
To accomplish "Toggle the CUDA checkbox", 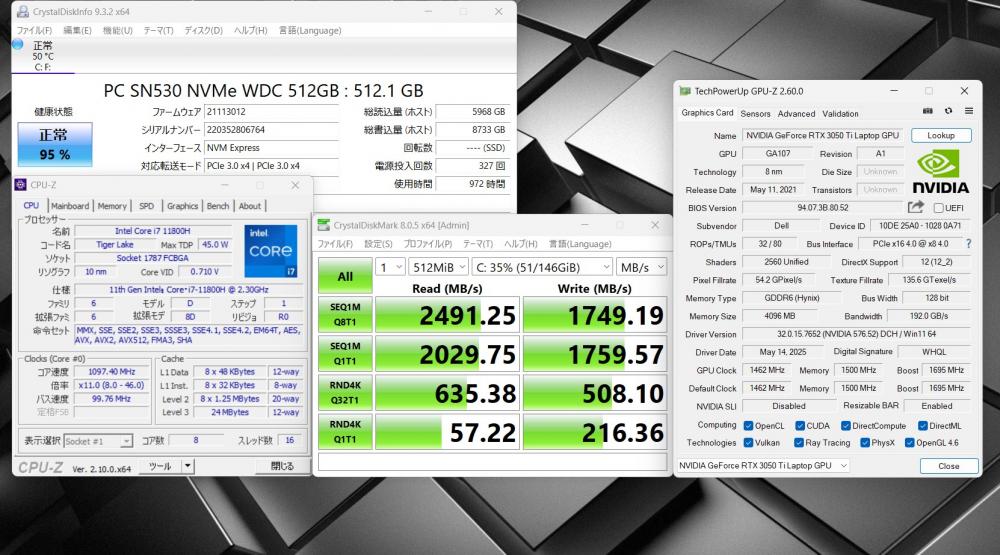I will (x=800, y=426).
